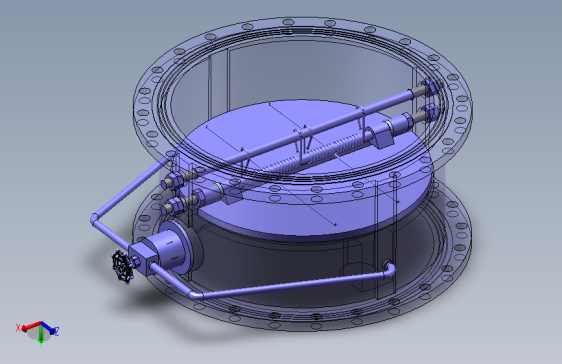
Task: Select the black handwheel on the bypass valve
Action: coord(122,266)
